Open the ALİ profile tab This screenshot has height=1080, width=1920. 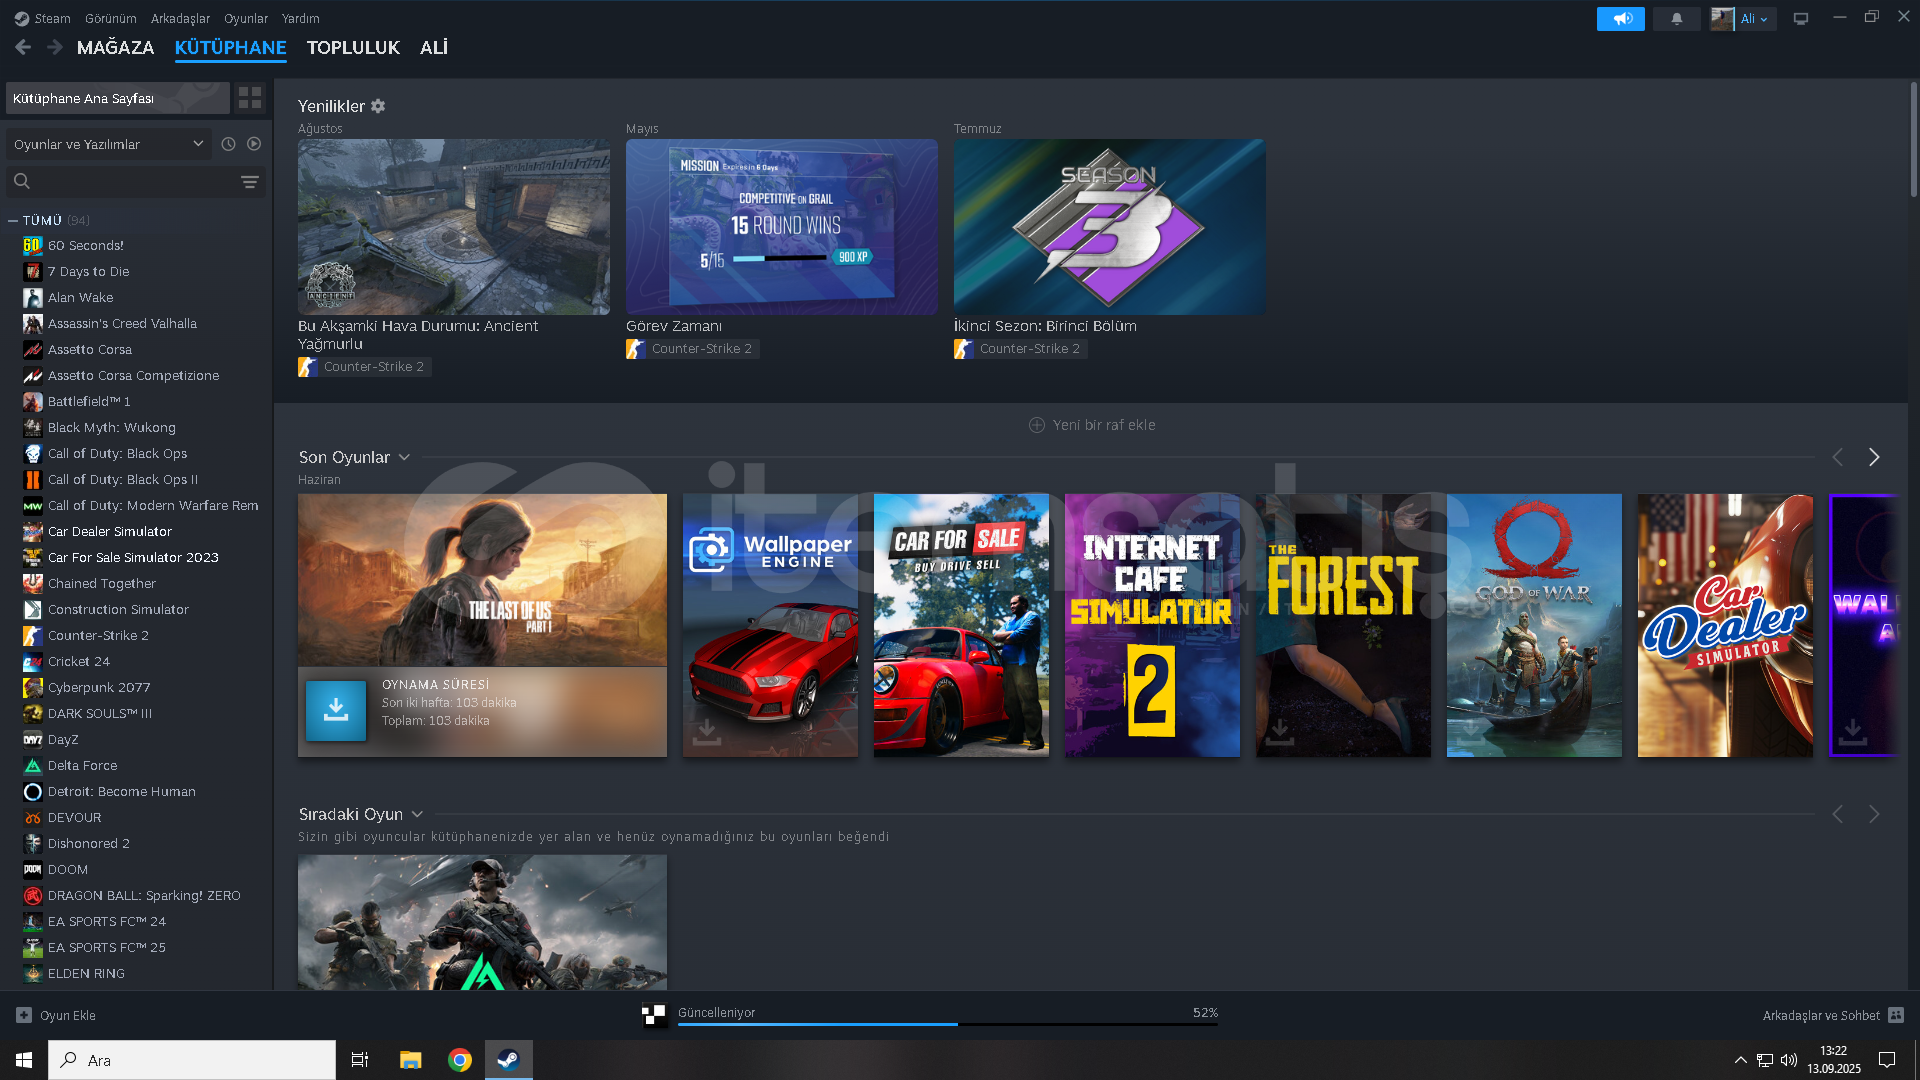(x=434, y=47)
